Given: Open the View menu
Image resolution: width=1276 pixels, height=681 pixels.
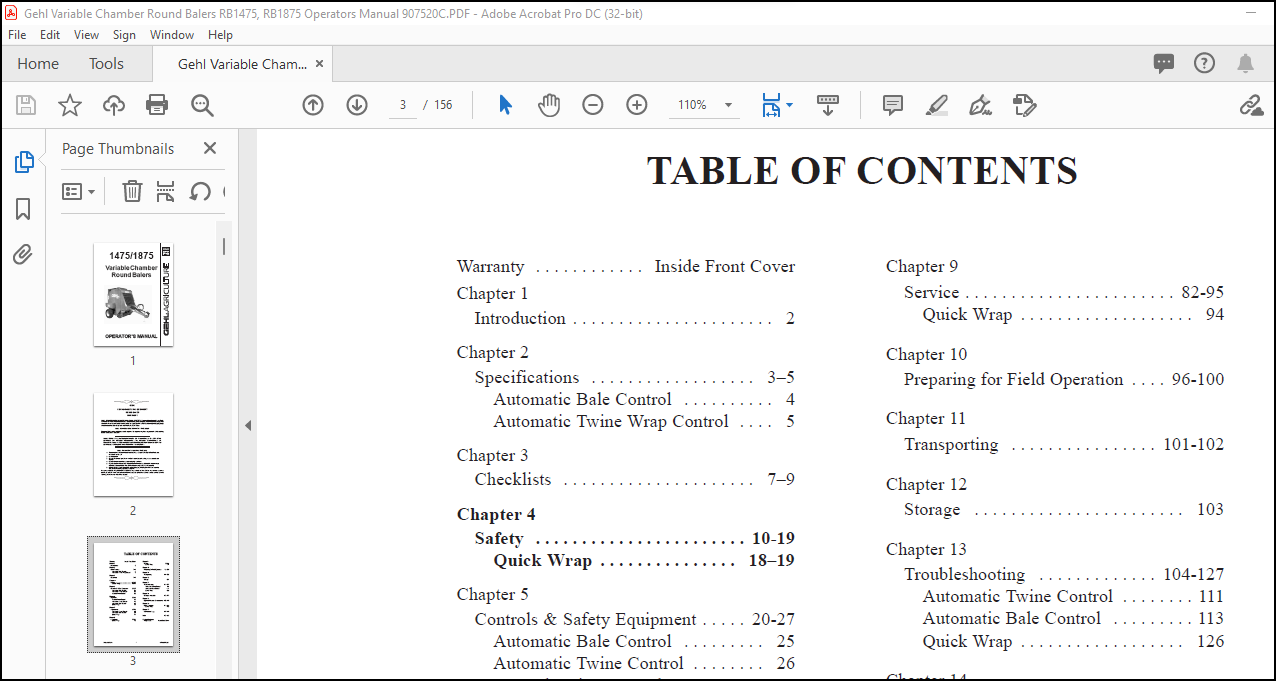Looking at the screenshot, I should click(87, 34).
